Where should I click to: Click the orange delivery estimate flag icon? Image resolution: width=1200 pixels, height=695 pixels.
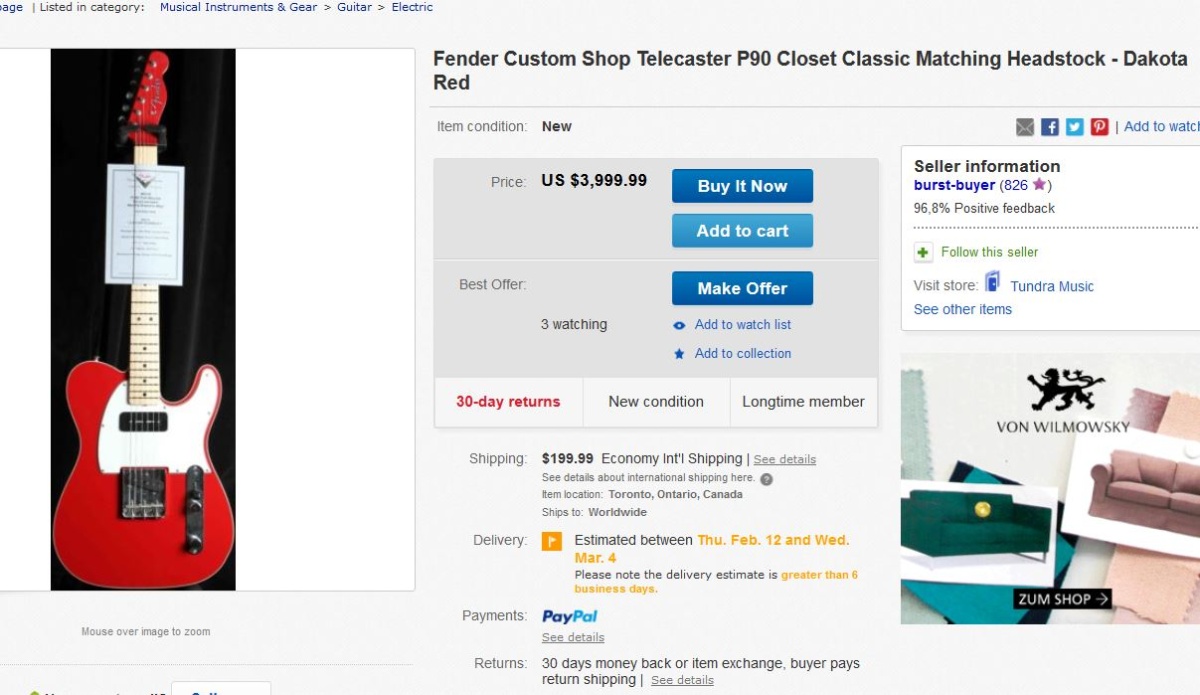point(552,541)
